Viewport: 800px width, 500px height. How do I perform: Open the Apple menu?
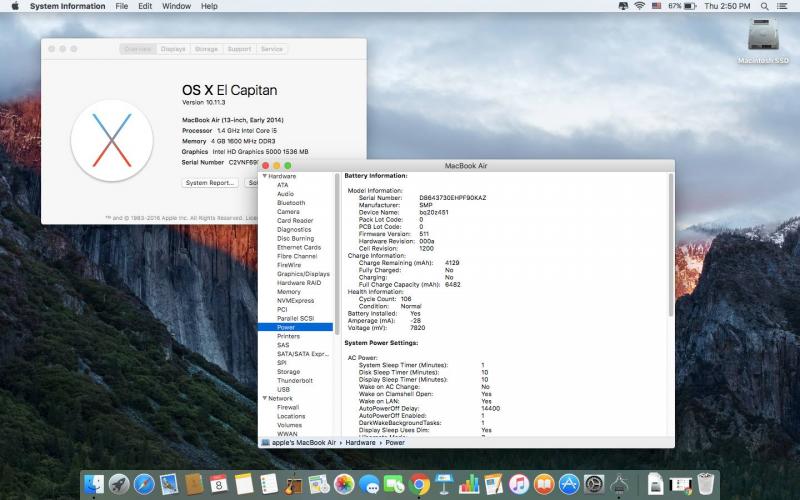click(15, 6)
